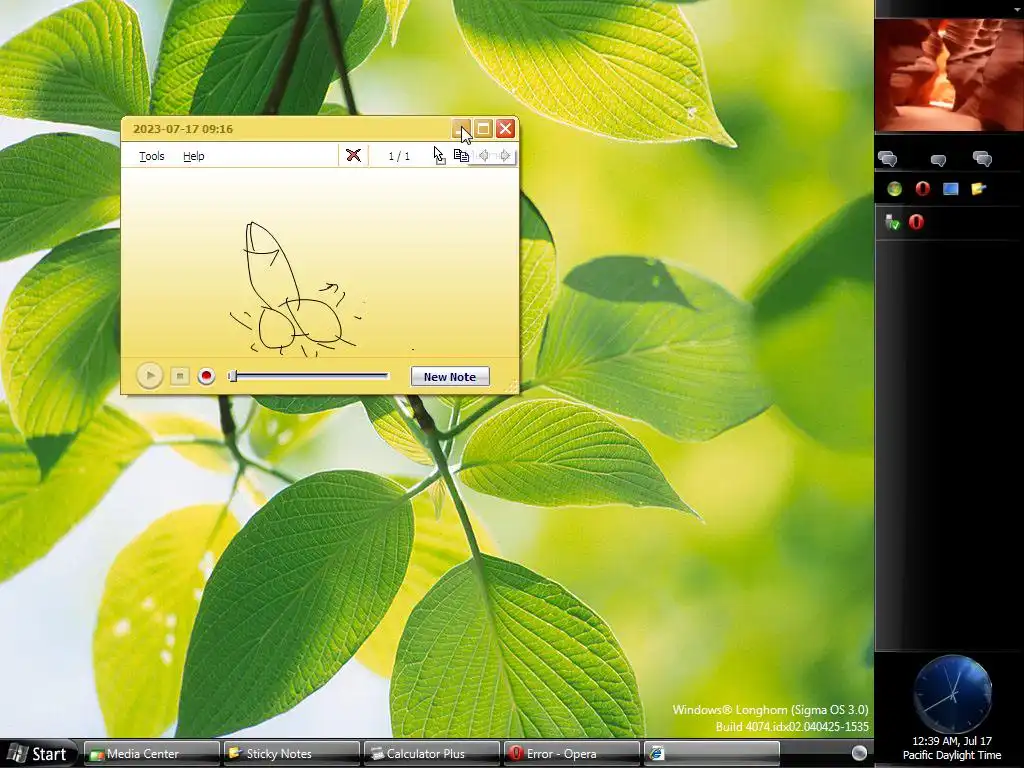The height and width of the screenshot is (768, 1024).
Task: Switch to Media Center taskbar button
Action: (152, 754)
